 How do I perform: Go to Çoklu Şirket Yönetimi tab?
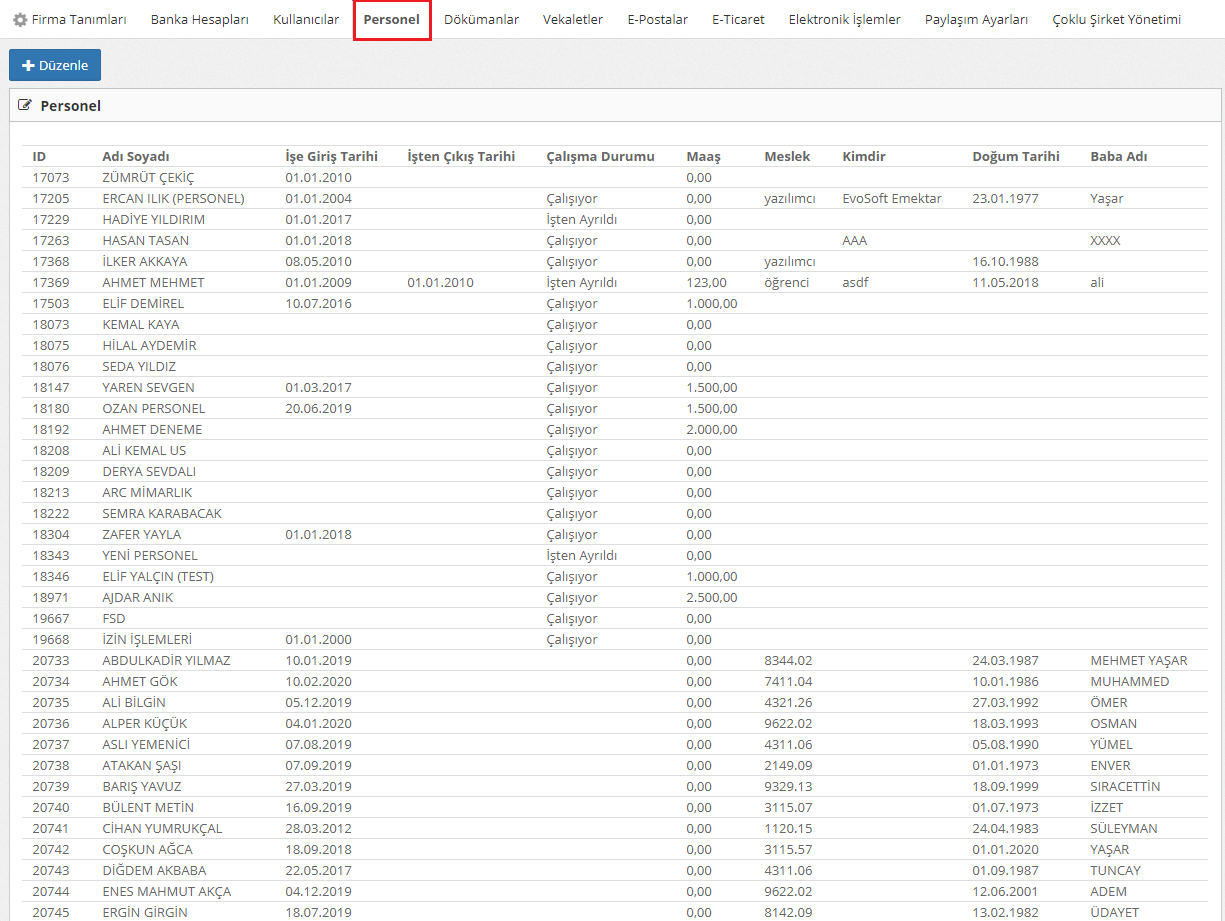(x=1116, y=20)
